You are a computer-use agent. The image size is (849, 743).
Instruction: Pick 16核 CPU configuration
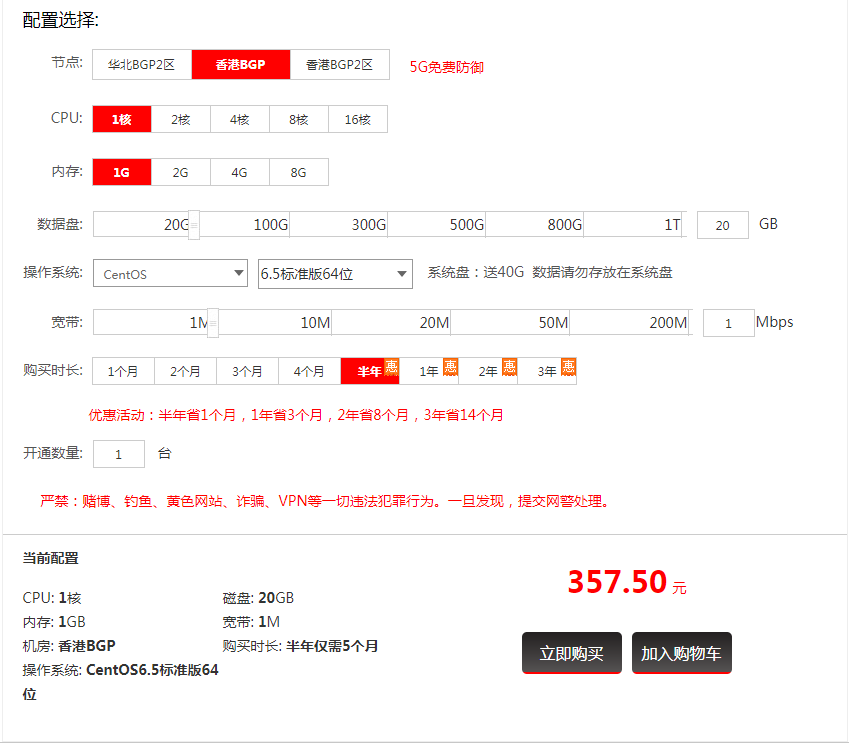click(357, 119)
